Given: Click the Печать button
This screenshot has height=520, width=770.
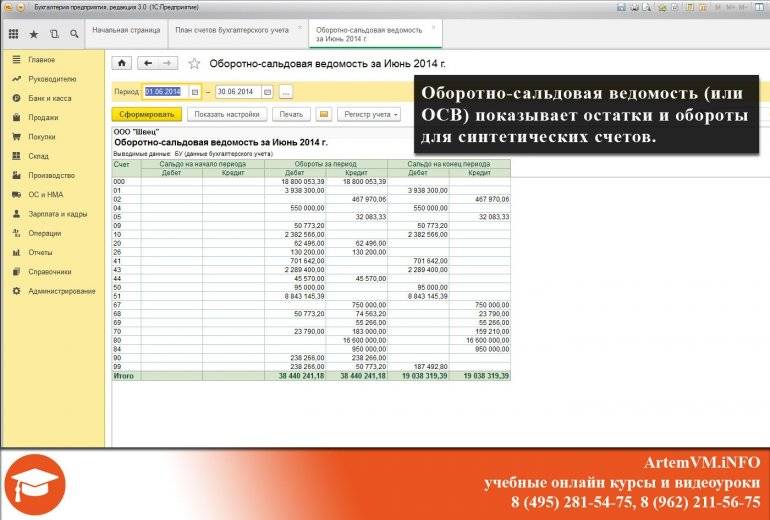Looking at the screenshot, I should pyautogui.click(x=291, y=114).
